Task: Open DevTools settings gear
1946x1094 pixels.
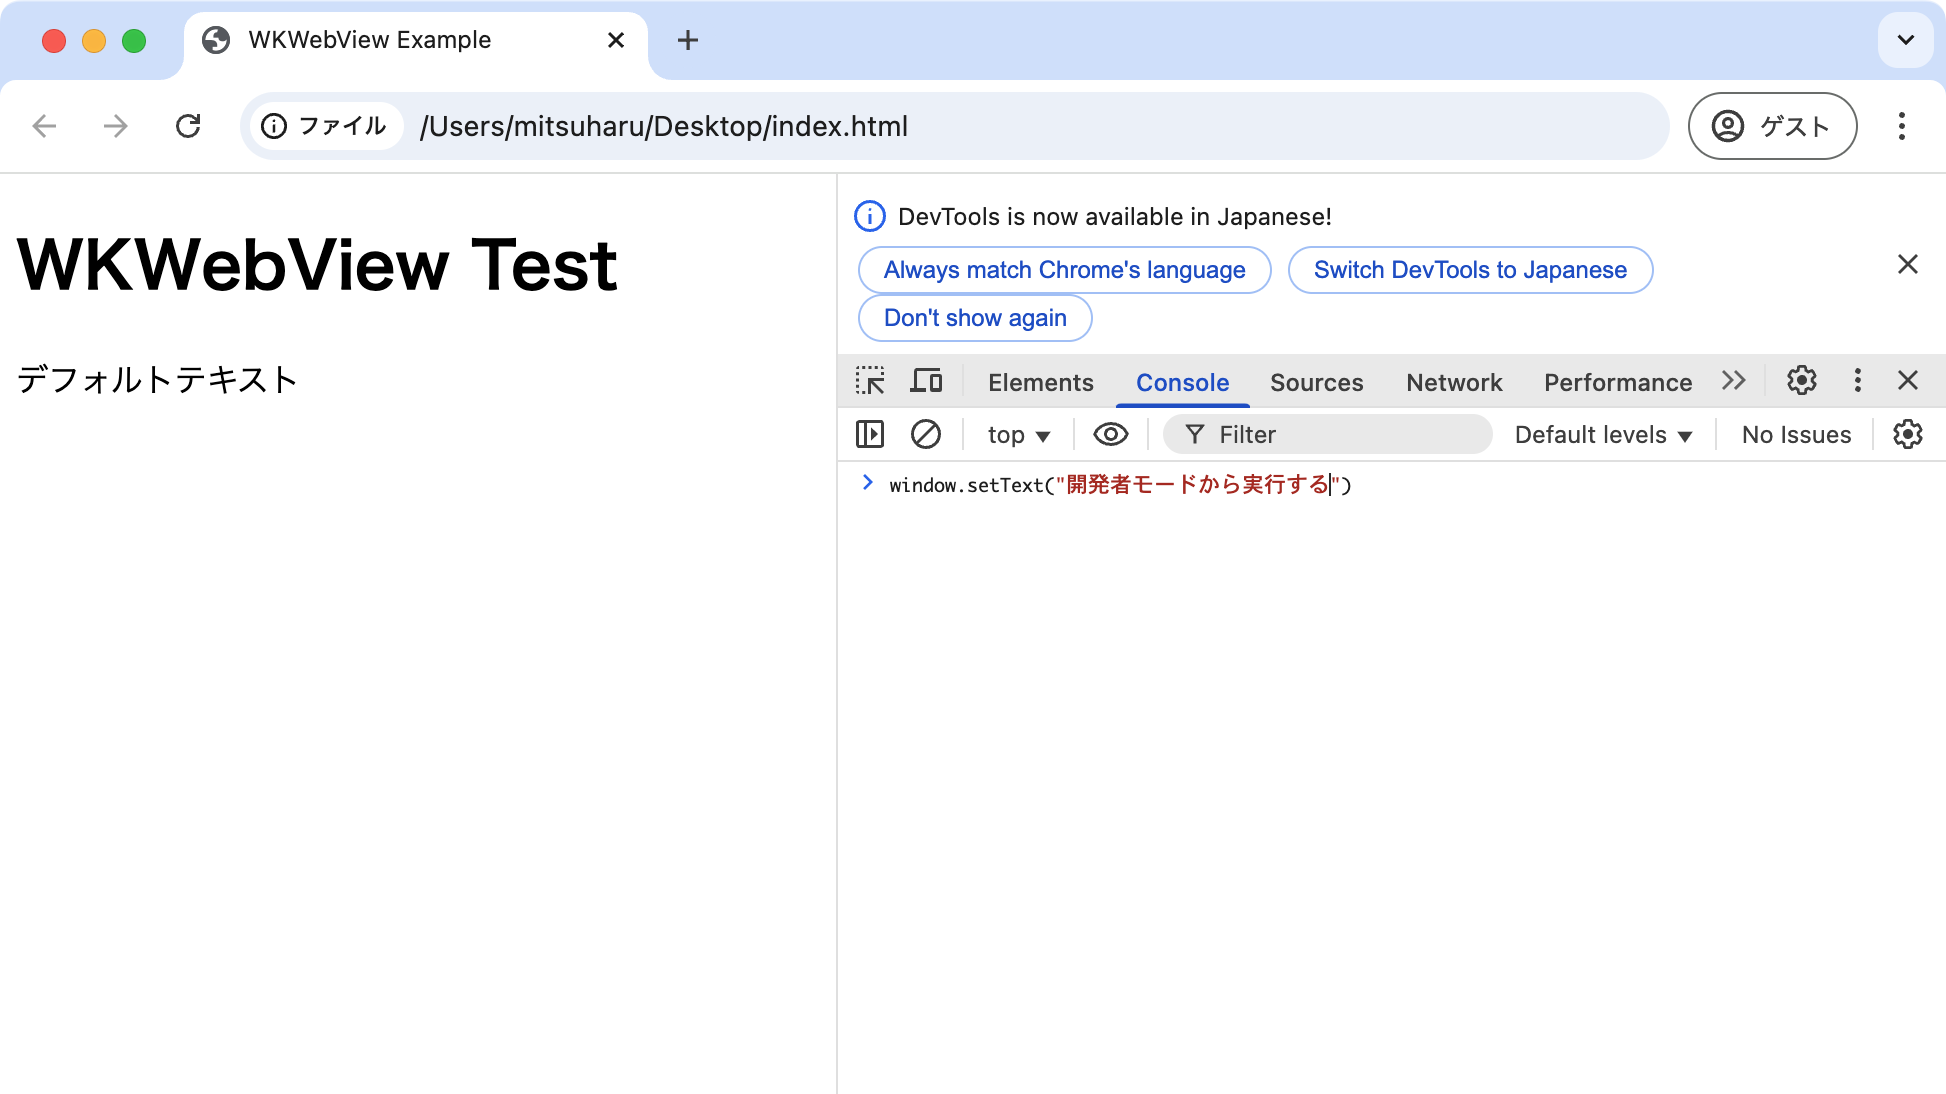Action: point(1801,381)
